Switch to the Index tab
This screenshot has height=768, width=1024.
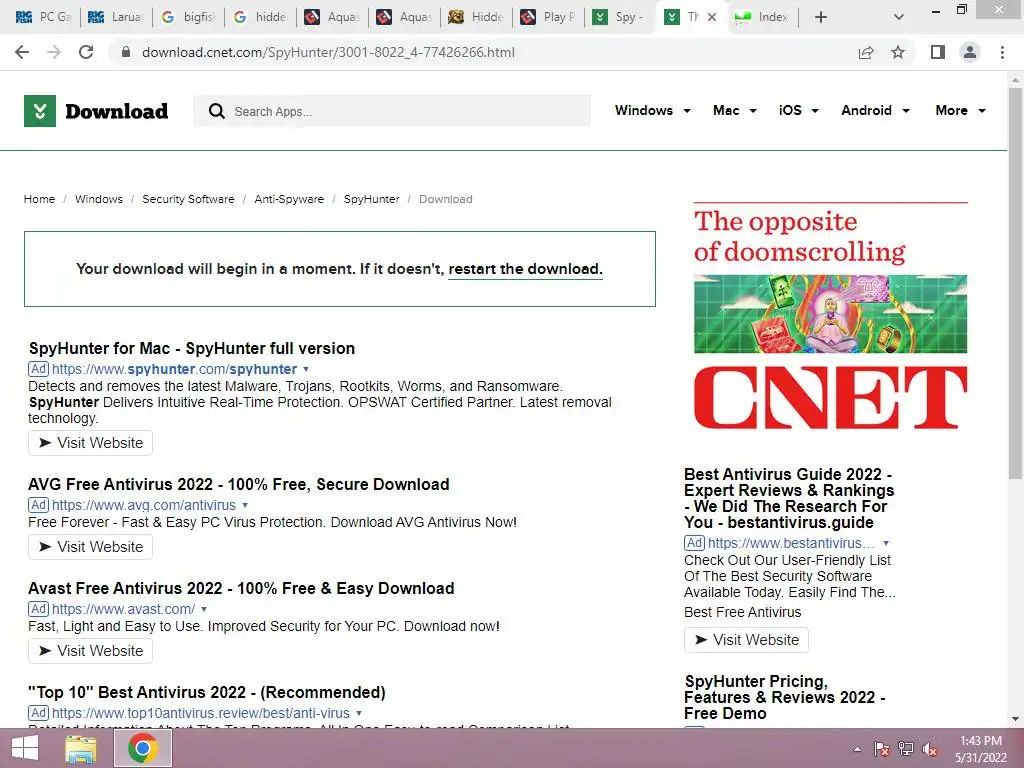point(762,17)
